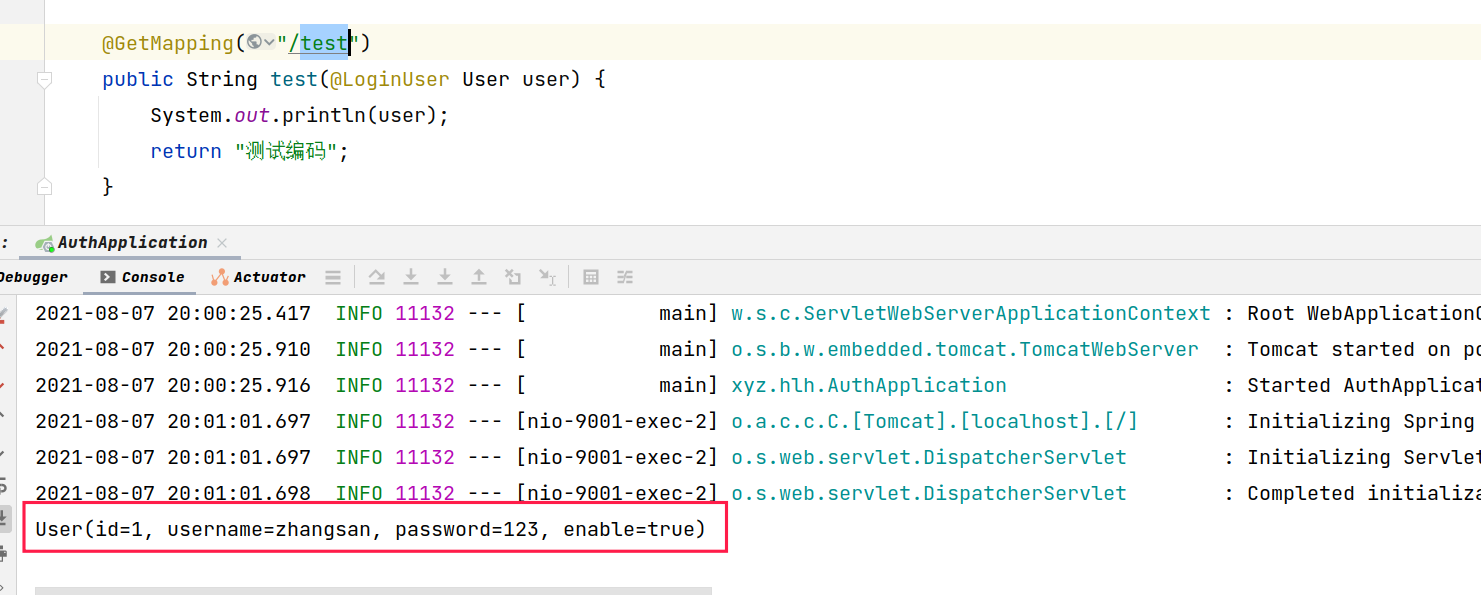
Task: Click the Step Into debugger icon
Action: pyautogui.click(x=445, y=277)
